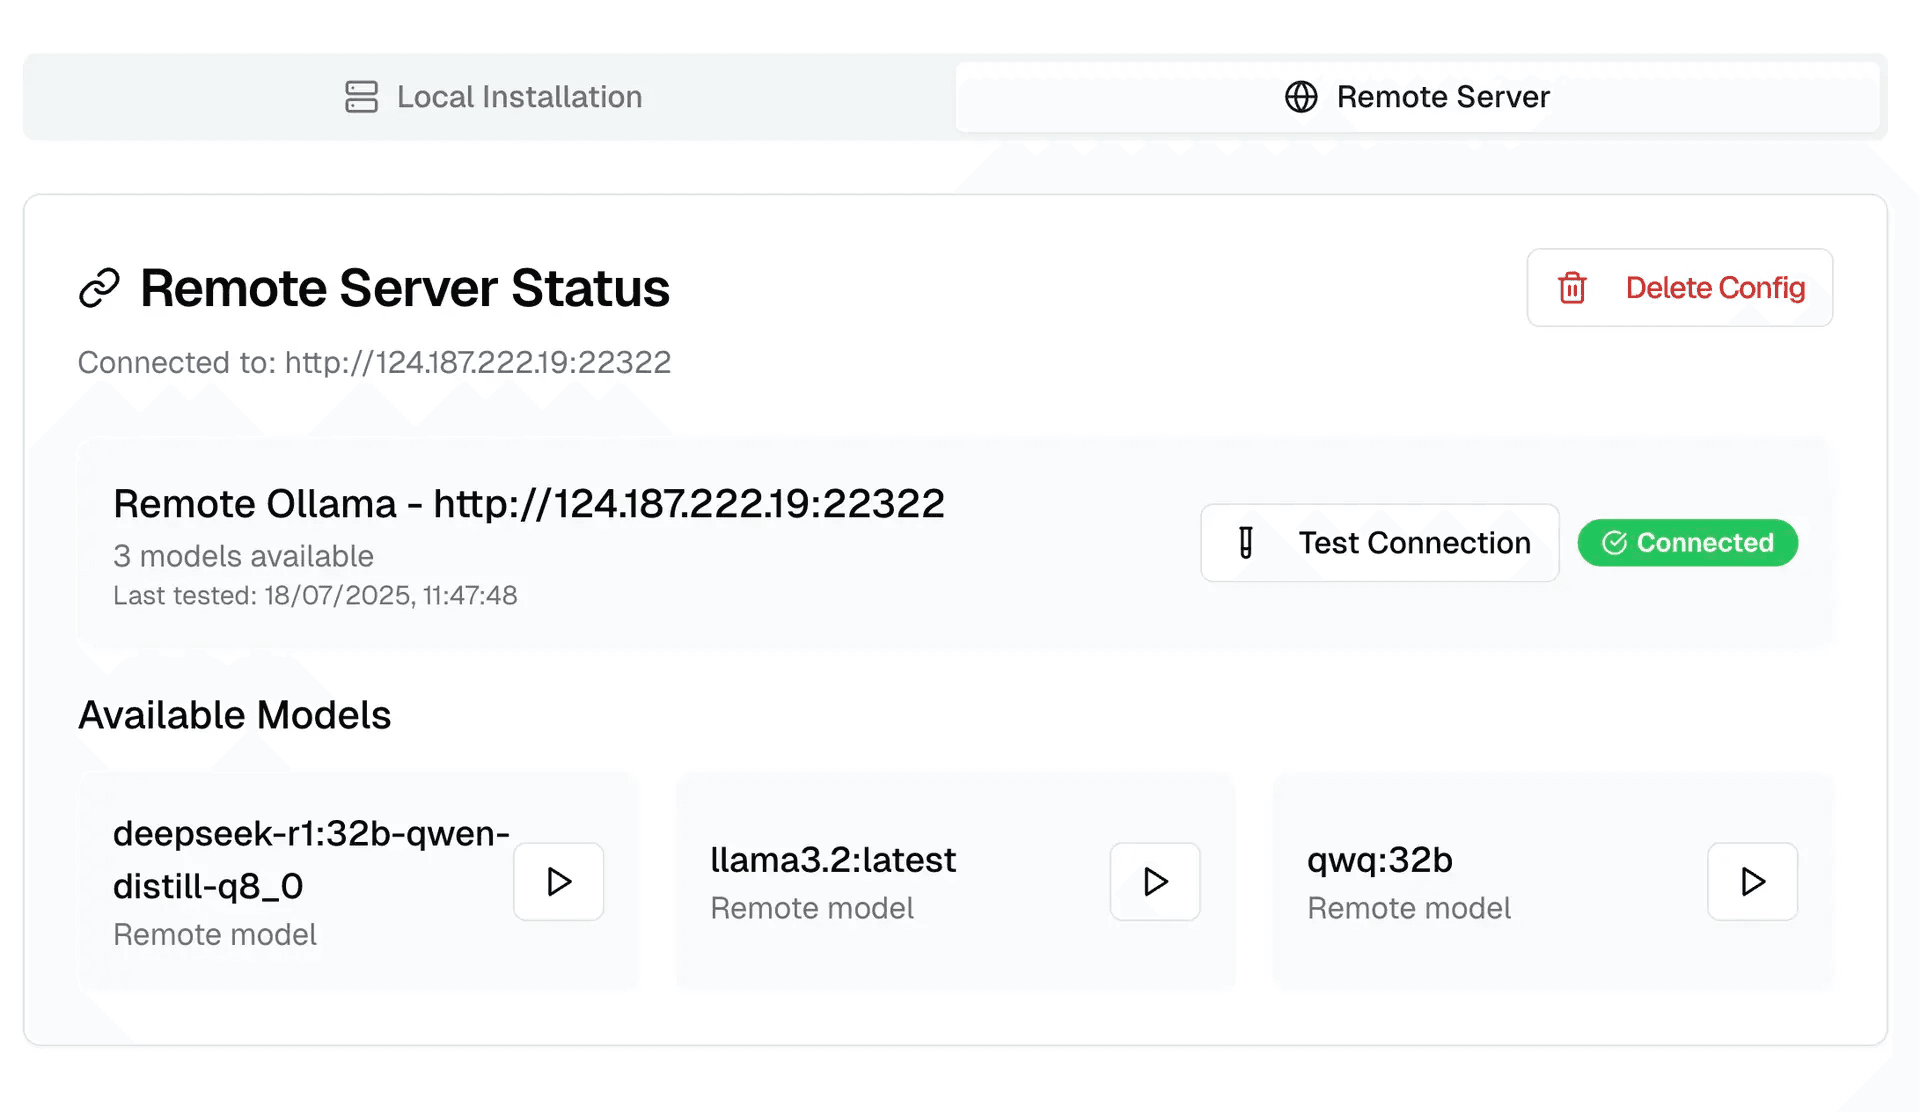The height and width of the screenshot is (1112, 1920).
Task: Click the Connected status badge
Action: (x=1688, y=543)
